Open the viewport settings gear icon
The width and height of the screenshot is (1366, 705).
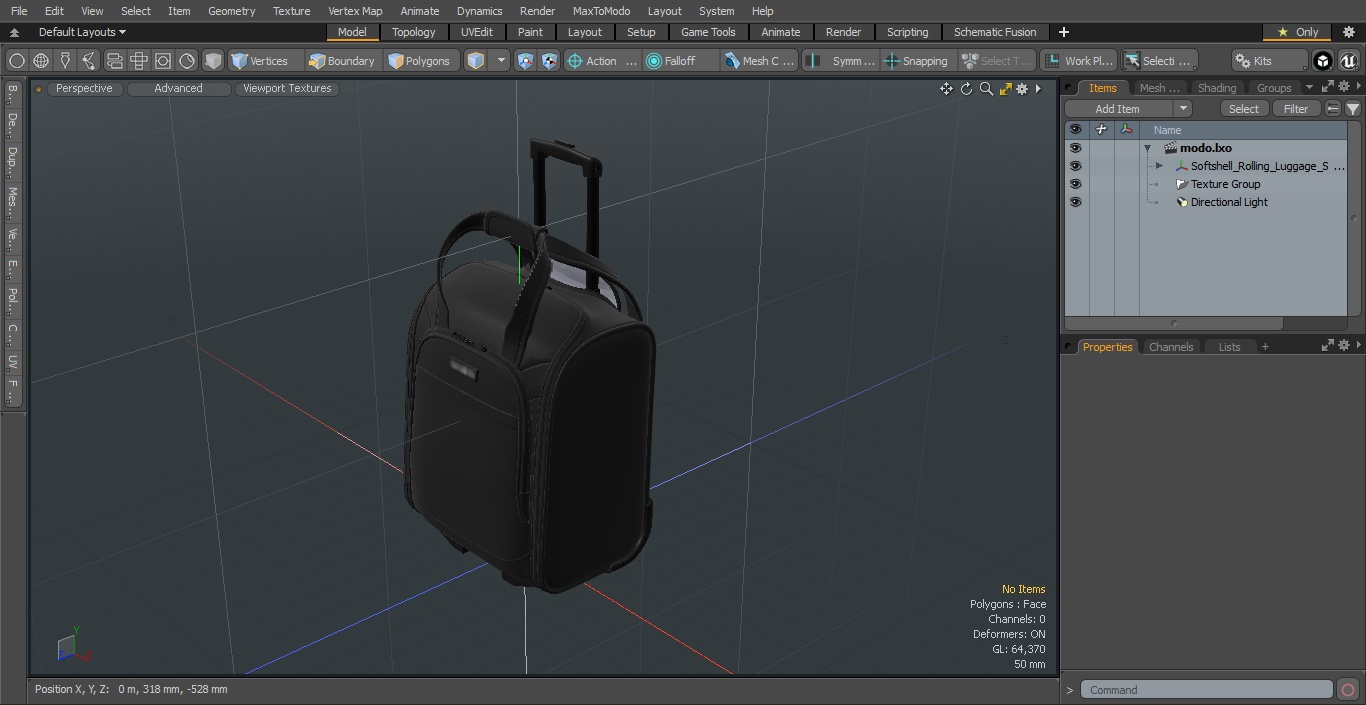tap(1022, 89)
